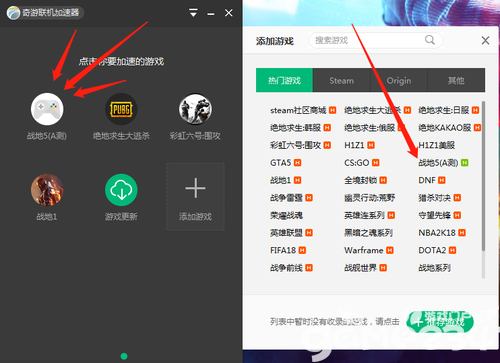Switch to the 热门游戏 tab
The width and height of the screenshot is (500, 363).
point(284,80)
